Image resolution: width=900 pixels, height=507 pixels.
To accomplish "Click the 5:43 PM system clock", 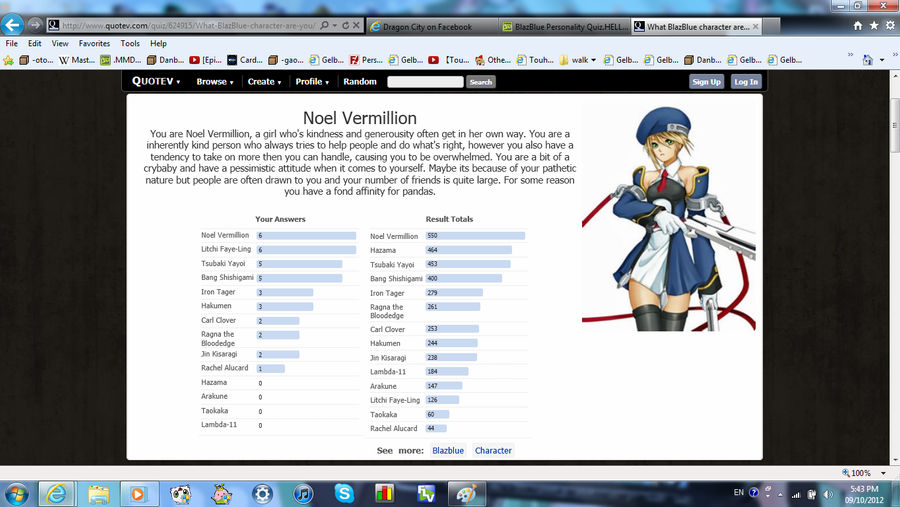I will [x=864, y=494].
